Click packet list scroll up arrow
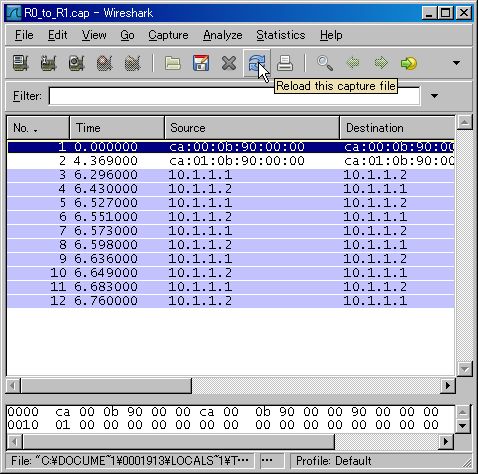 click(x=464, y=122)
